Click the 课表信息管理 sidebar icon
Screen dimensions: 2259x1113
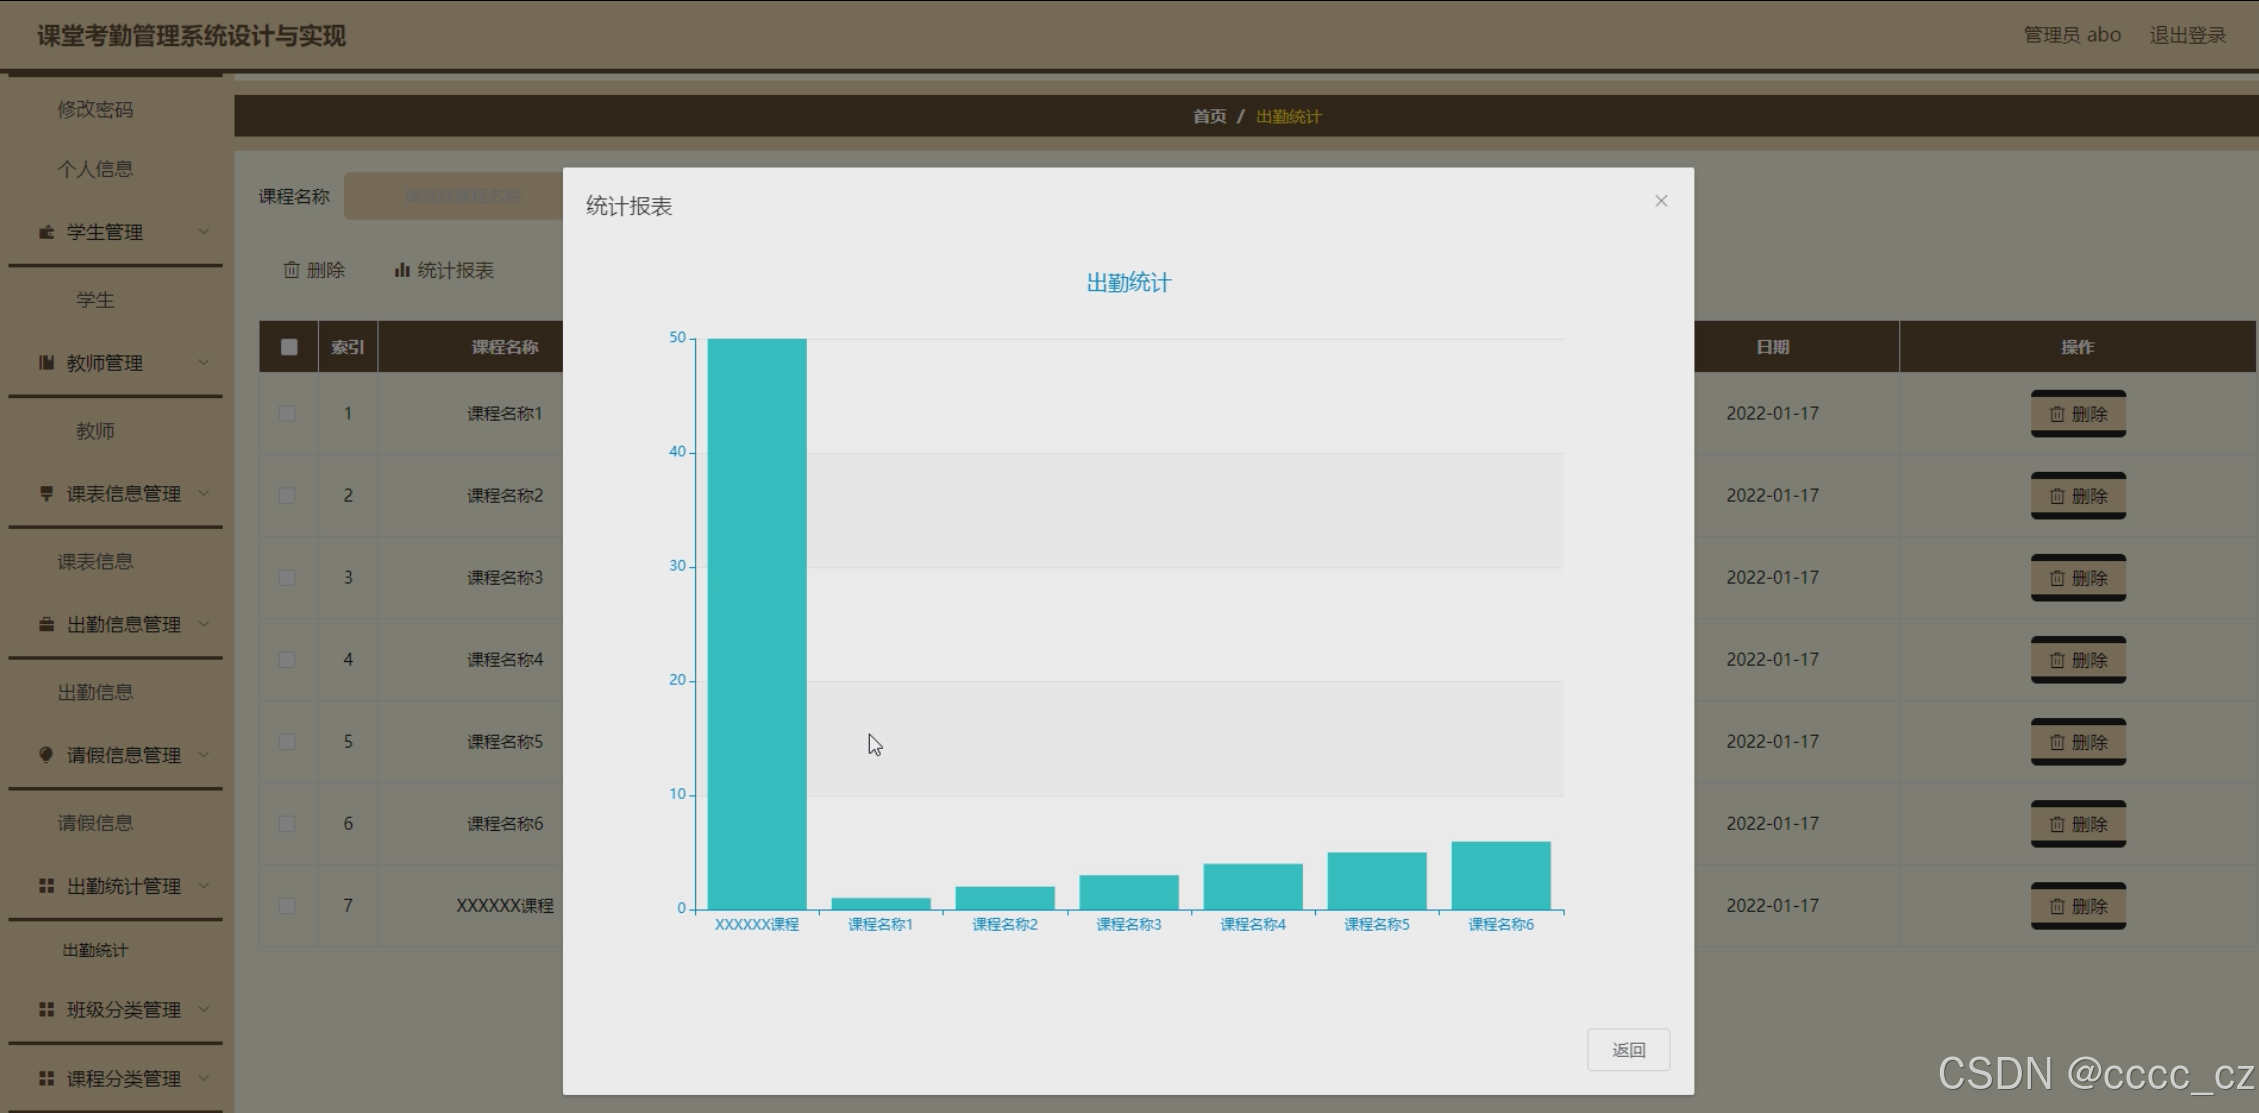tap(46, 493)
